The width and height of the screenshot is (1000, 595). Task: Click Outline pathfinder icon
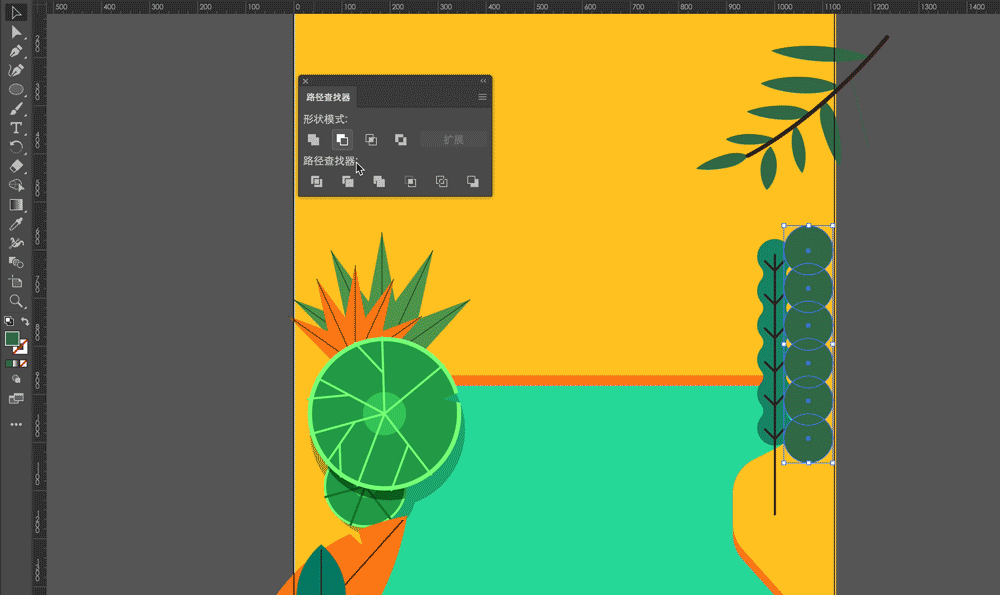441,182
